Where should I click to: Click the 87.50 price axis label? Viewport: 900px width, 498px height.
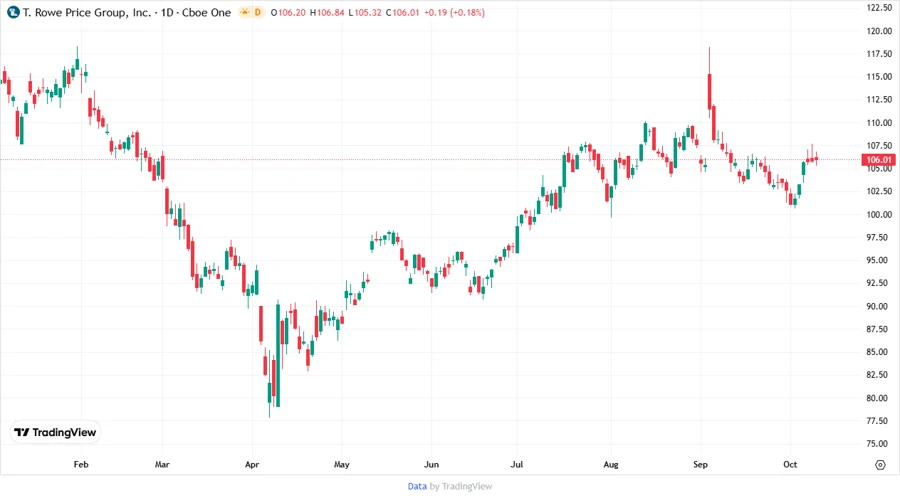pos(879,329)
